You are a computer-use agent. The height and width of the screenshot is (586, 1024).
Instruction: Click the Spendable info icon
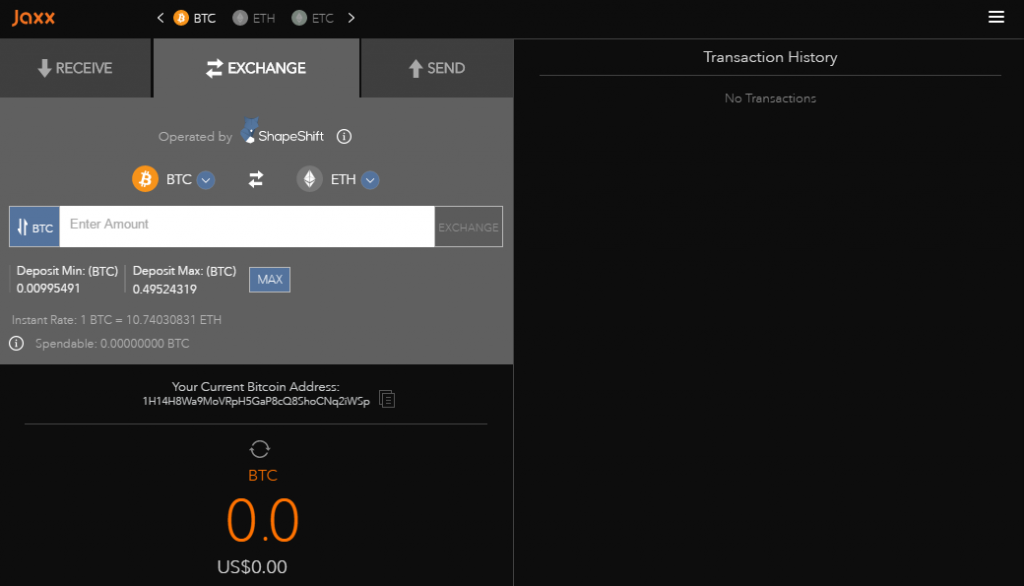pyautogui.click(x=16, y=343)
